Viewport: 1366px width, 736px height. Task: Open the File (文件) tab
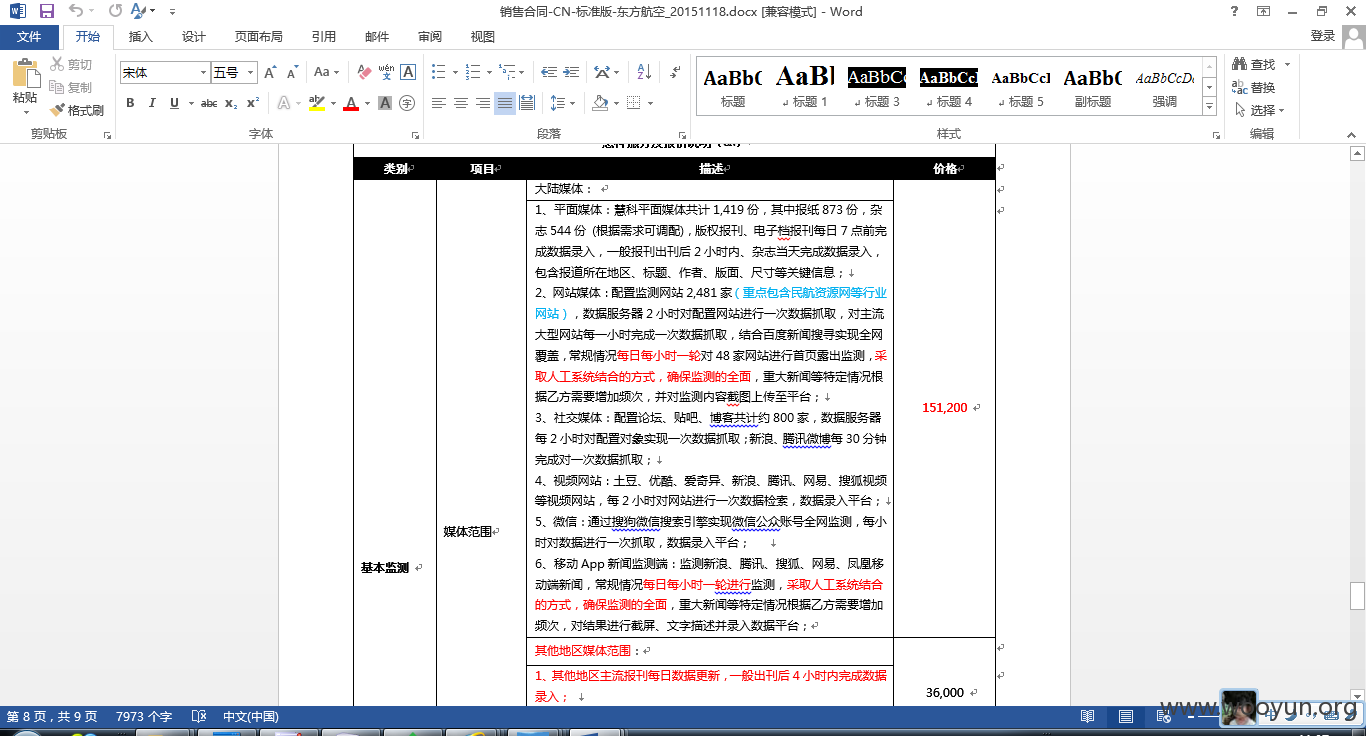point(29,37)
